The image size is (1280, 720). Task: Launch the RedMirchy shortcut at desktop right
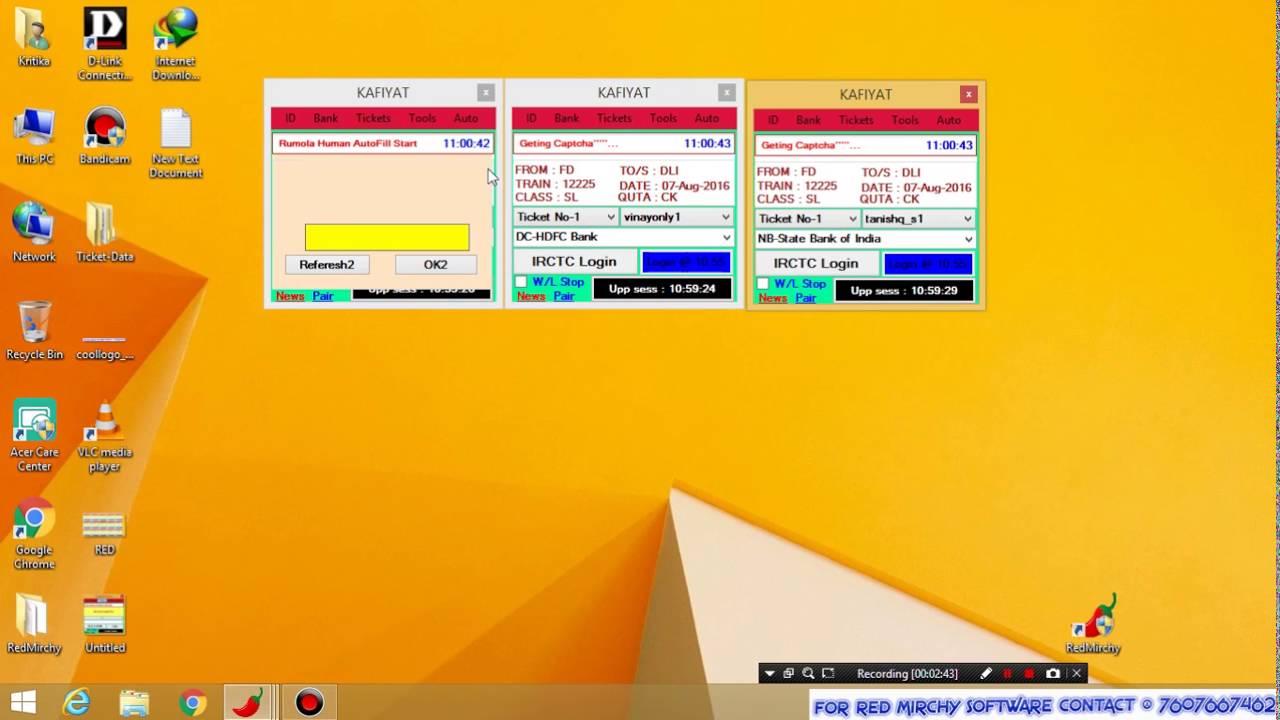[x=1093, y=624]
